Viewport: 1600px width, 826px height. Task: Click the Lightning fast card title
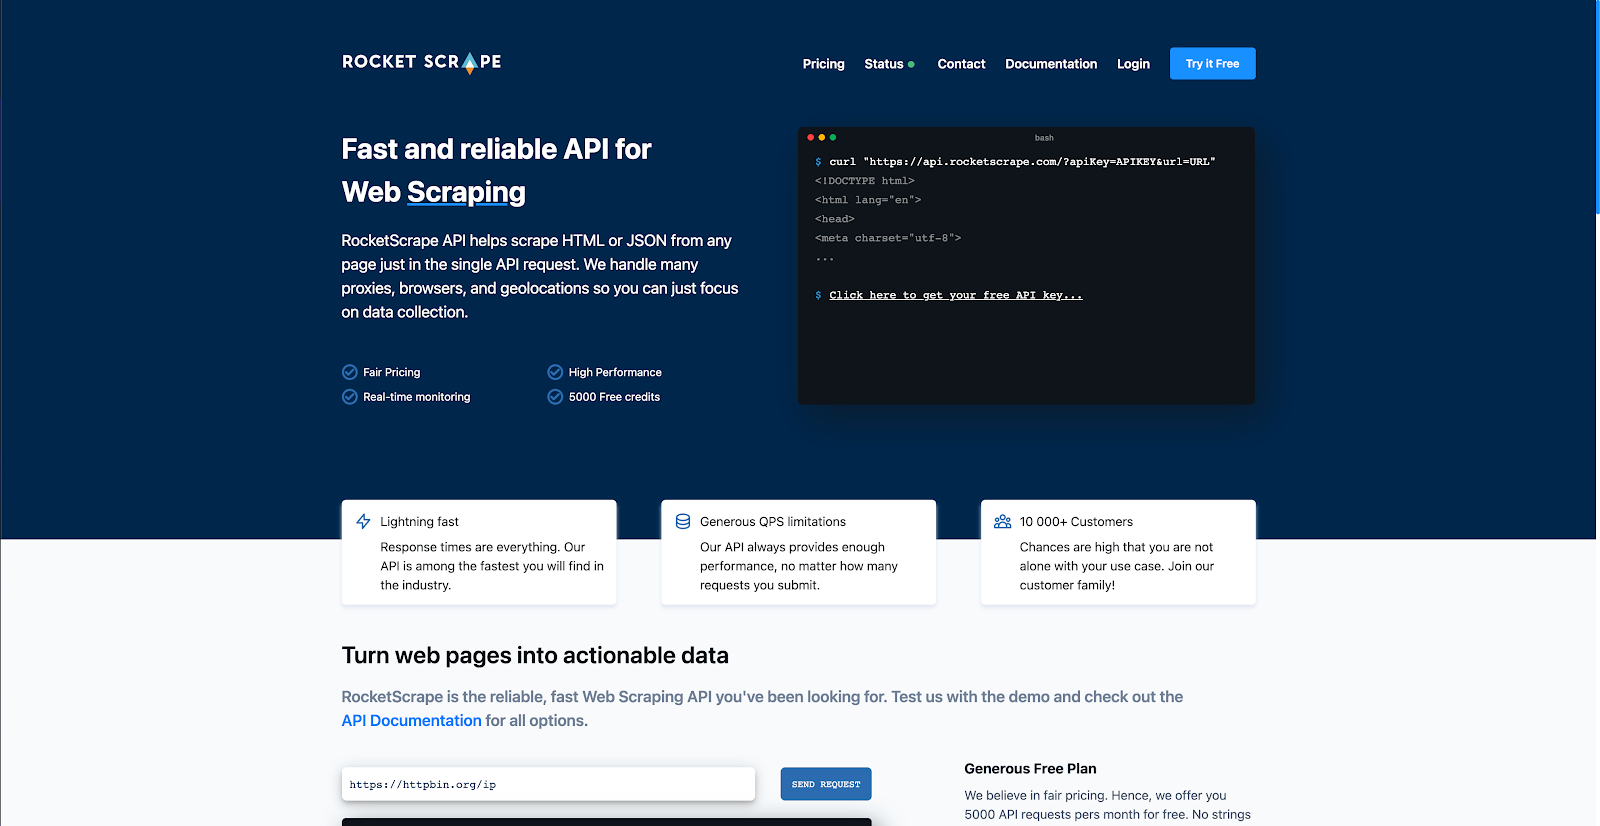[420, 522]
